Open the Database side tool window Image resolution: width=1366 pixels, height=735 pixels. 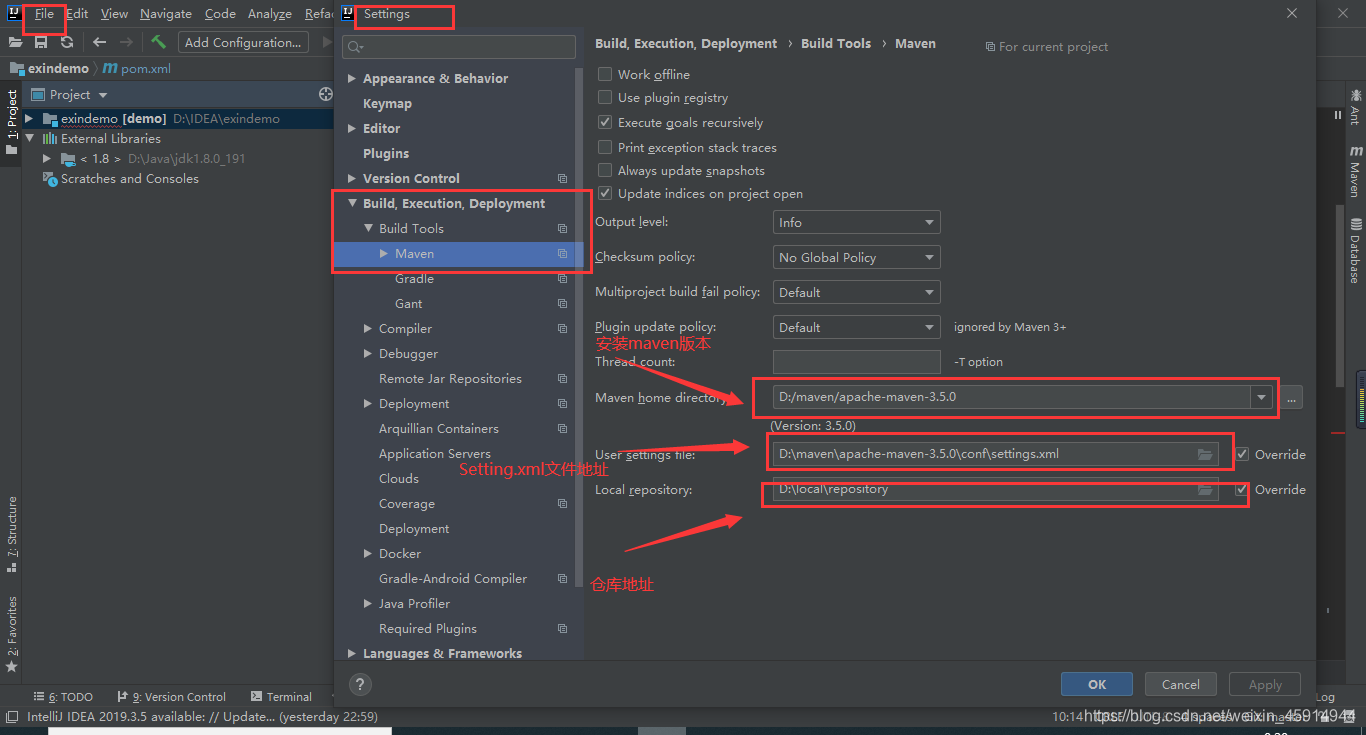pos(1355,250)
